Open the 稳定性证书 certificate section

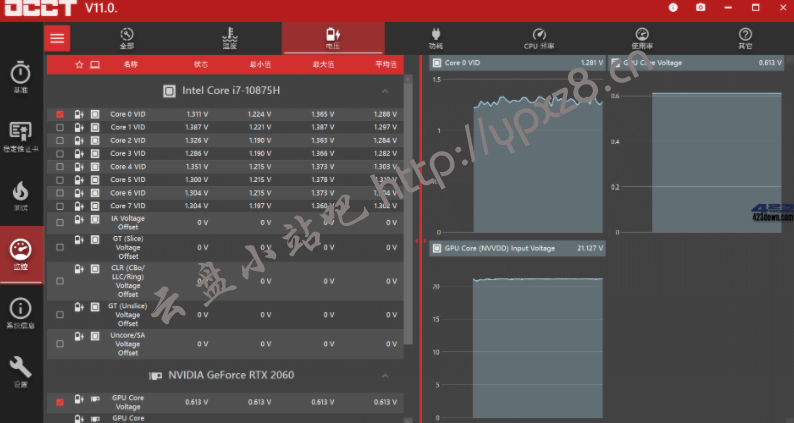point(21,137)
